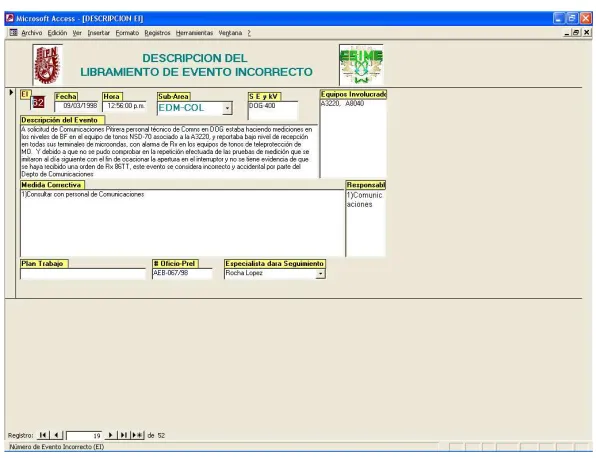
Task: Go to first record navigation button
Action: coord(43,435)
